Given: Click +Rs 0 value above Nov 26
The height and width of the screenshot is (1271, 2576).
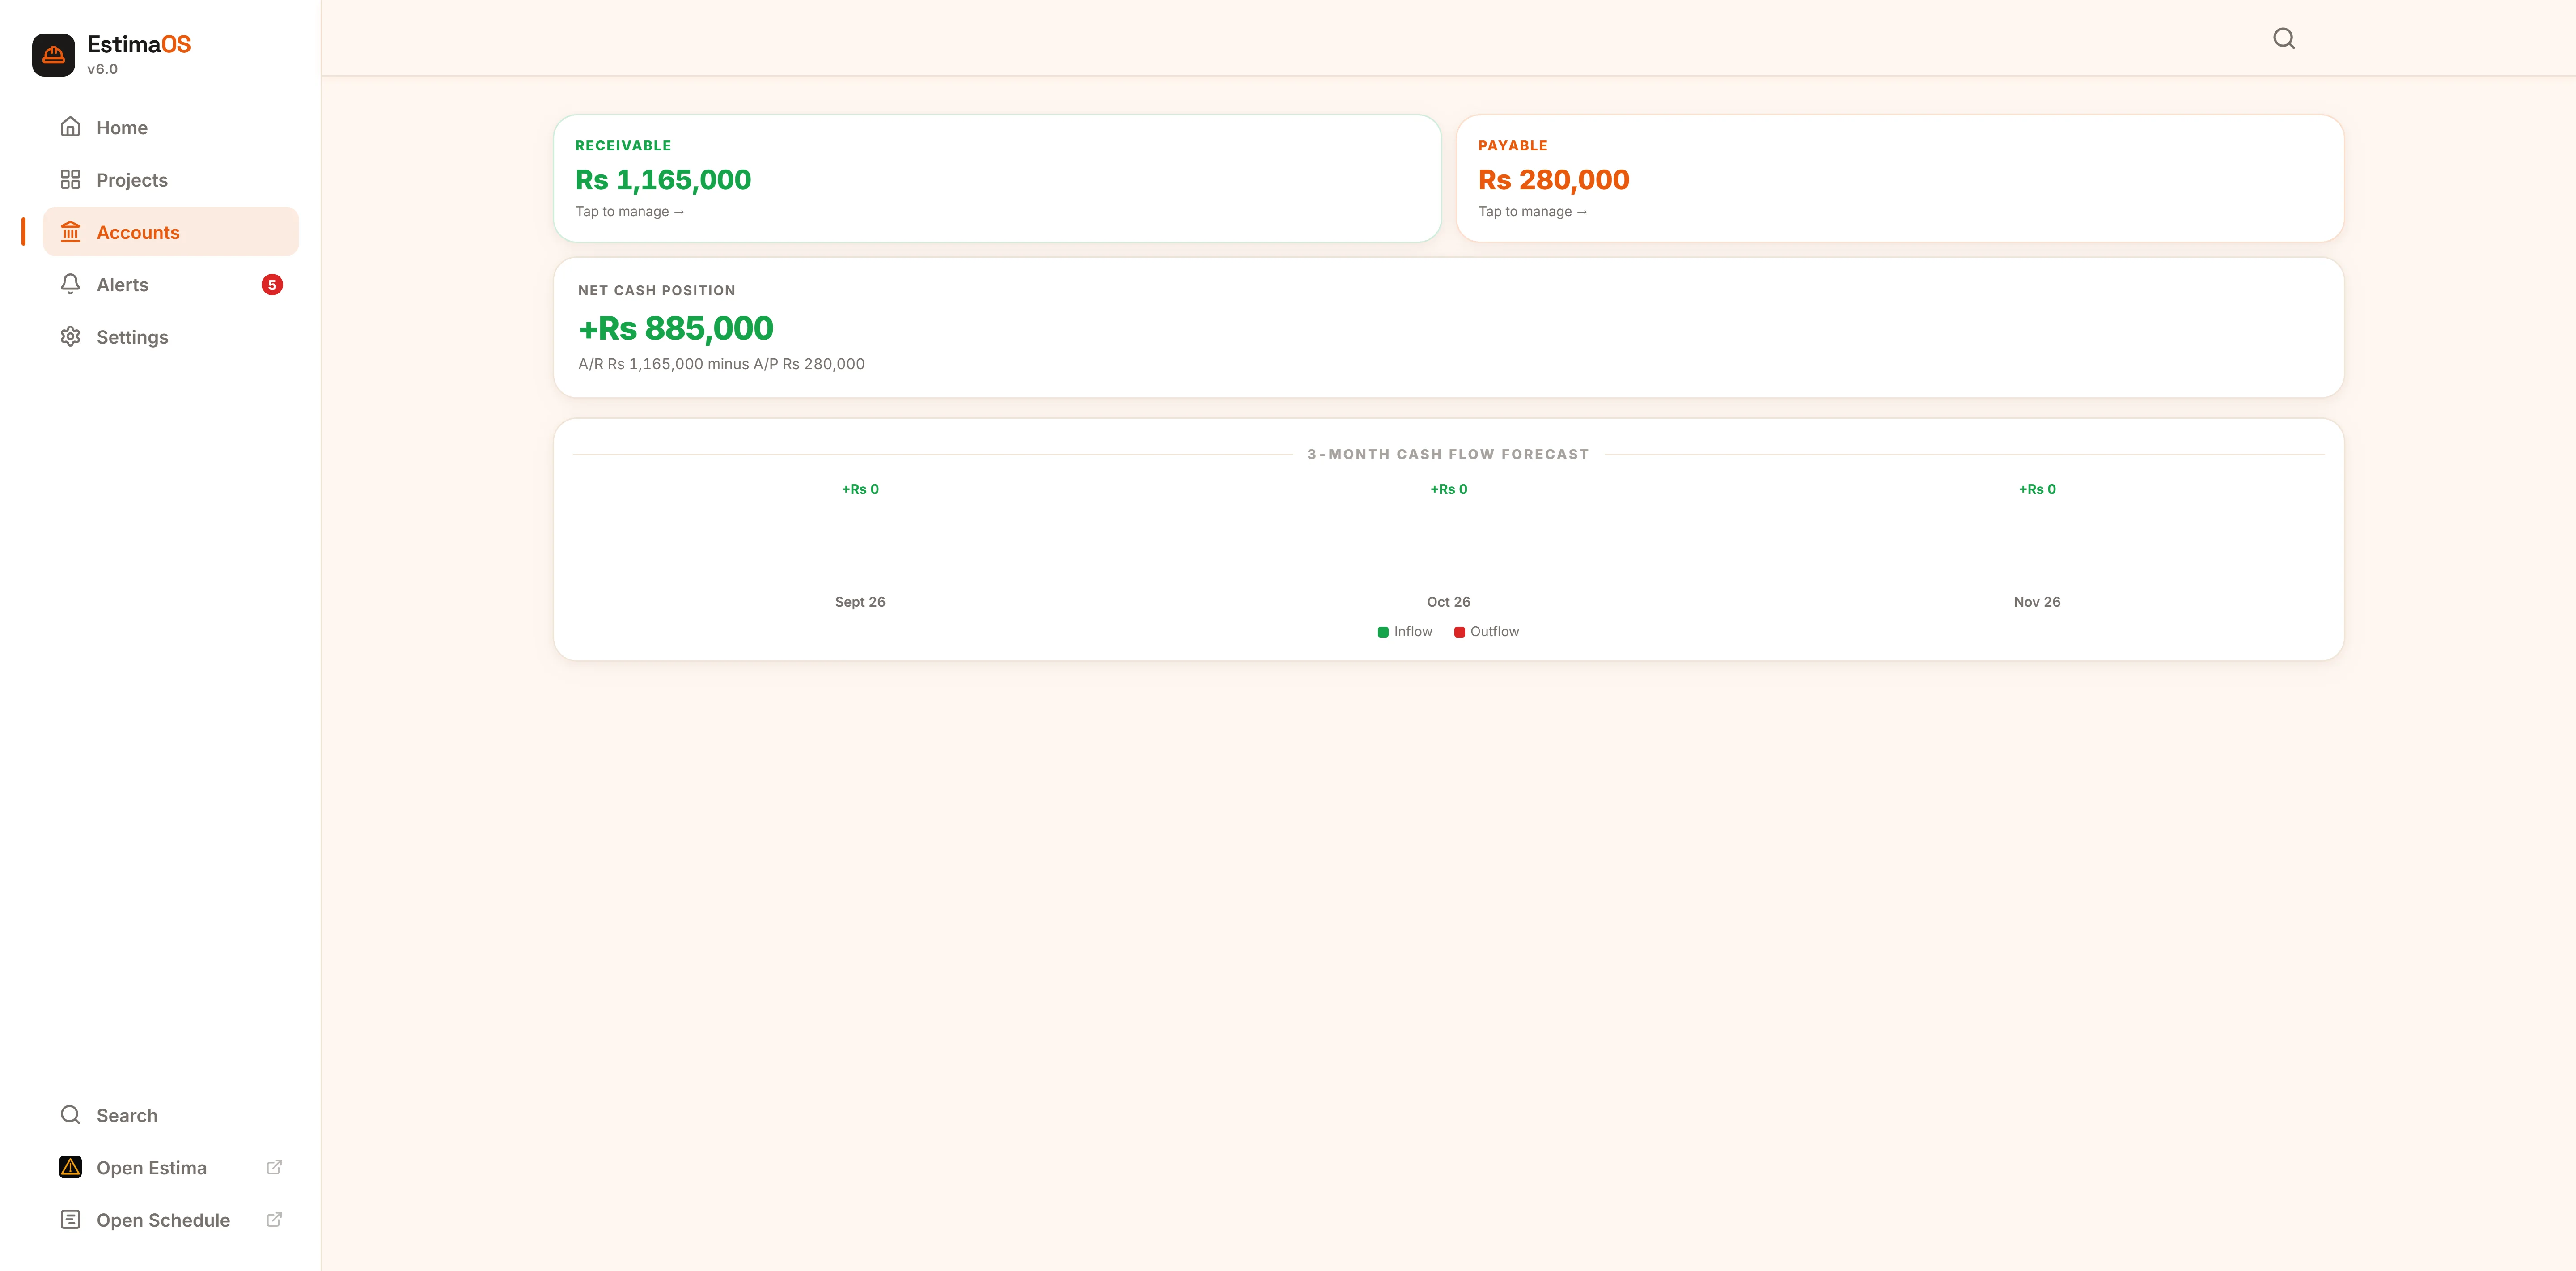Looking at the screenshot, I should (x=2037, y=489).
